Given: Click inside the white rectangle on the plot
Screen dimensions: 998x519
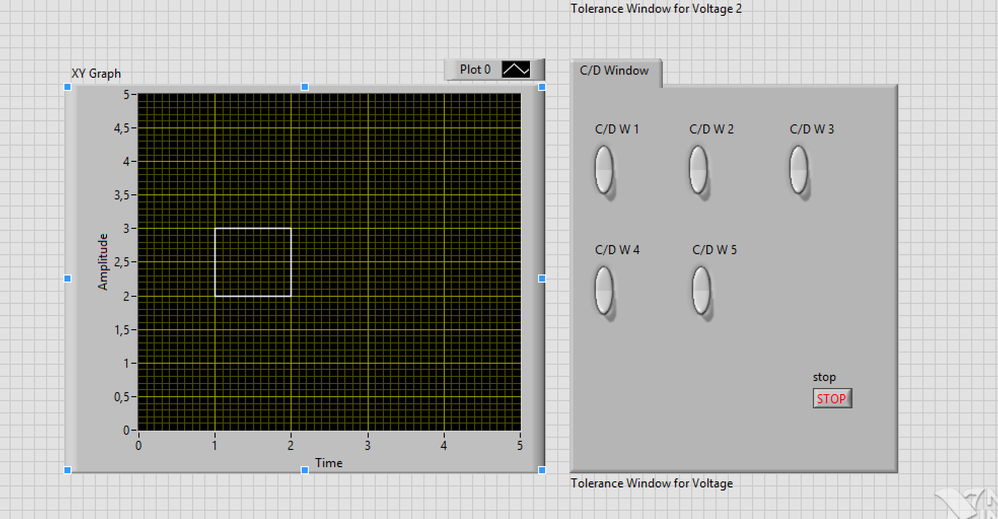Looking at the screenshot, I should (253, 262).
